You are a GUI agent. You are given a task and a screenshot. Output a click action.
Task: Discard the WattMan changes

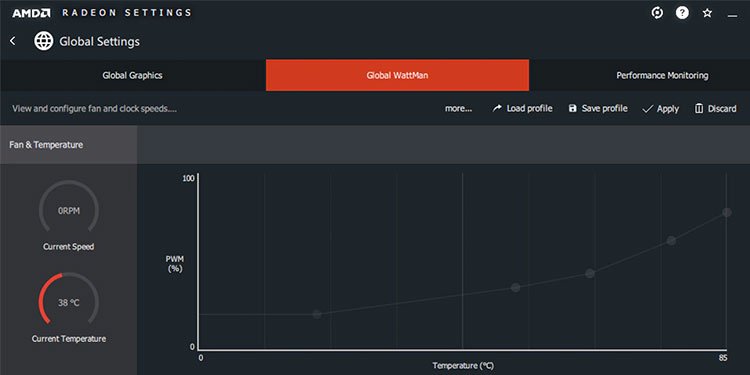tap(716, 109)
